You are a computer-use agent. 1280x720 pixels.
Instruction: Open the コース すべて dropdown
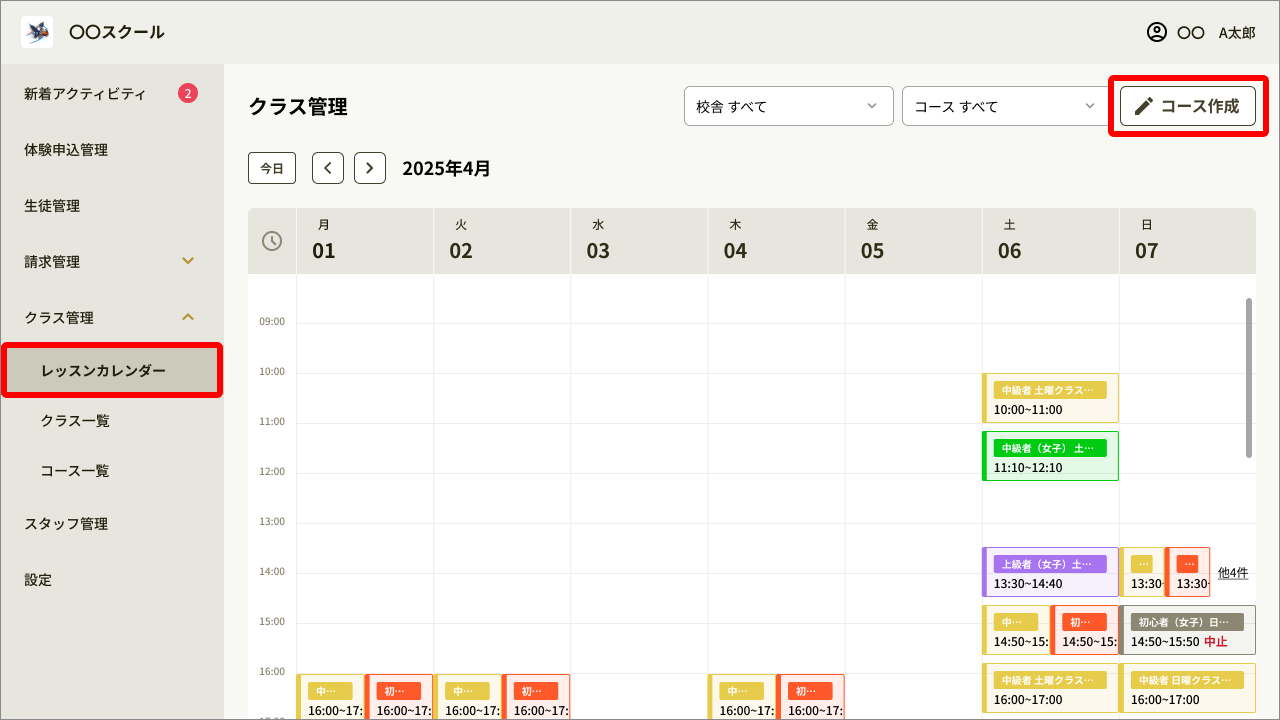pyautogui.click(x=1006, y=106)
